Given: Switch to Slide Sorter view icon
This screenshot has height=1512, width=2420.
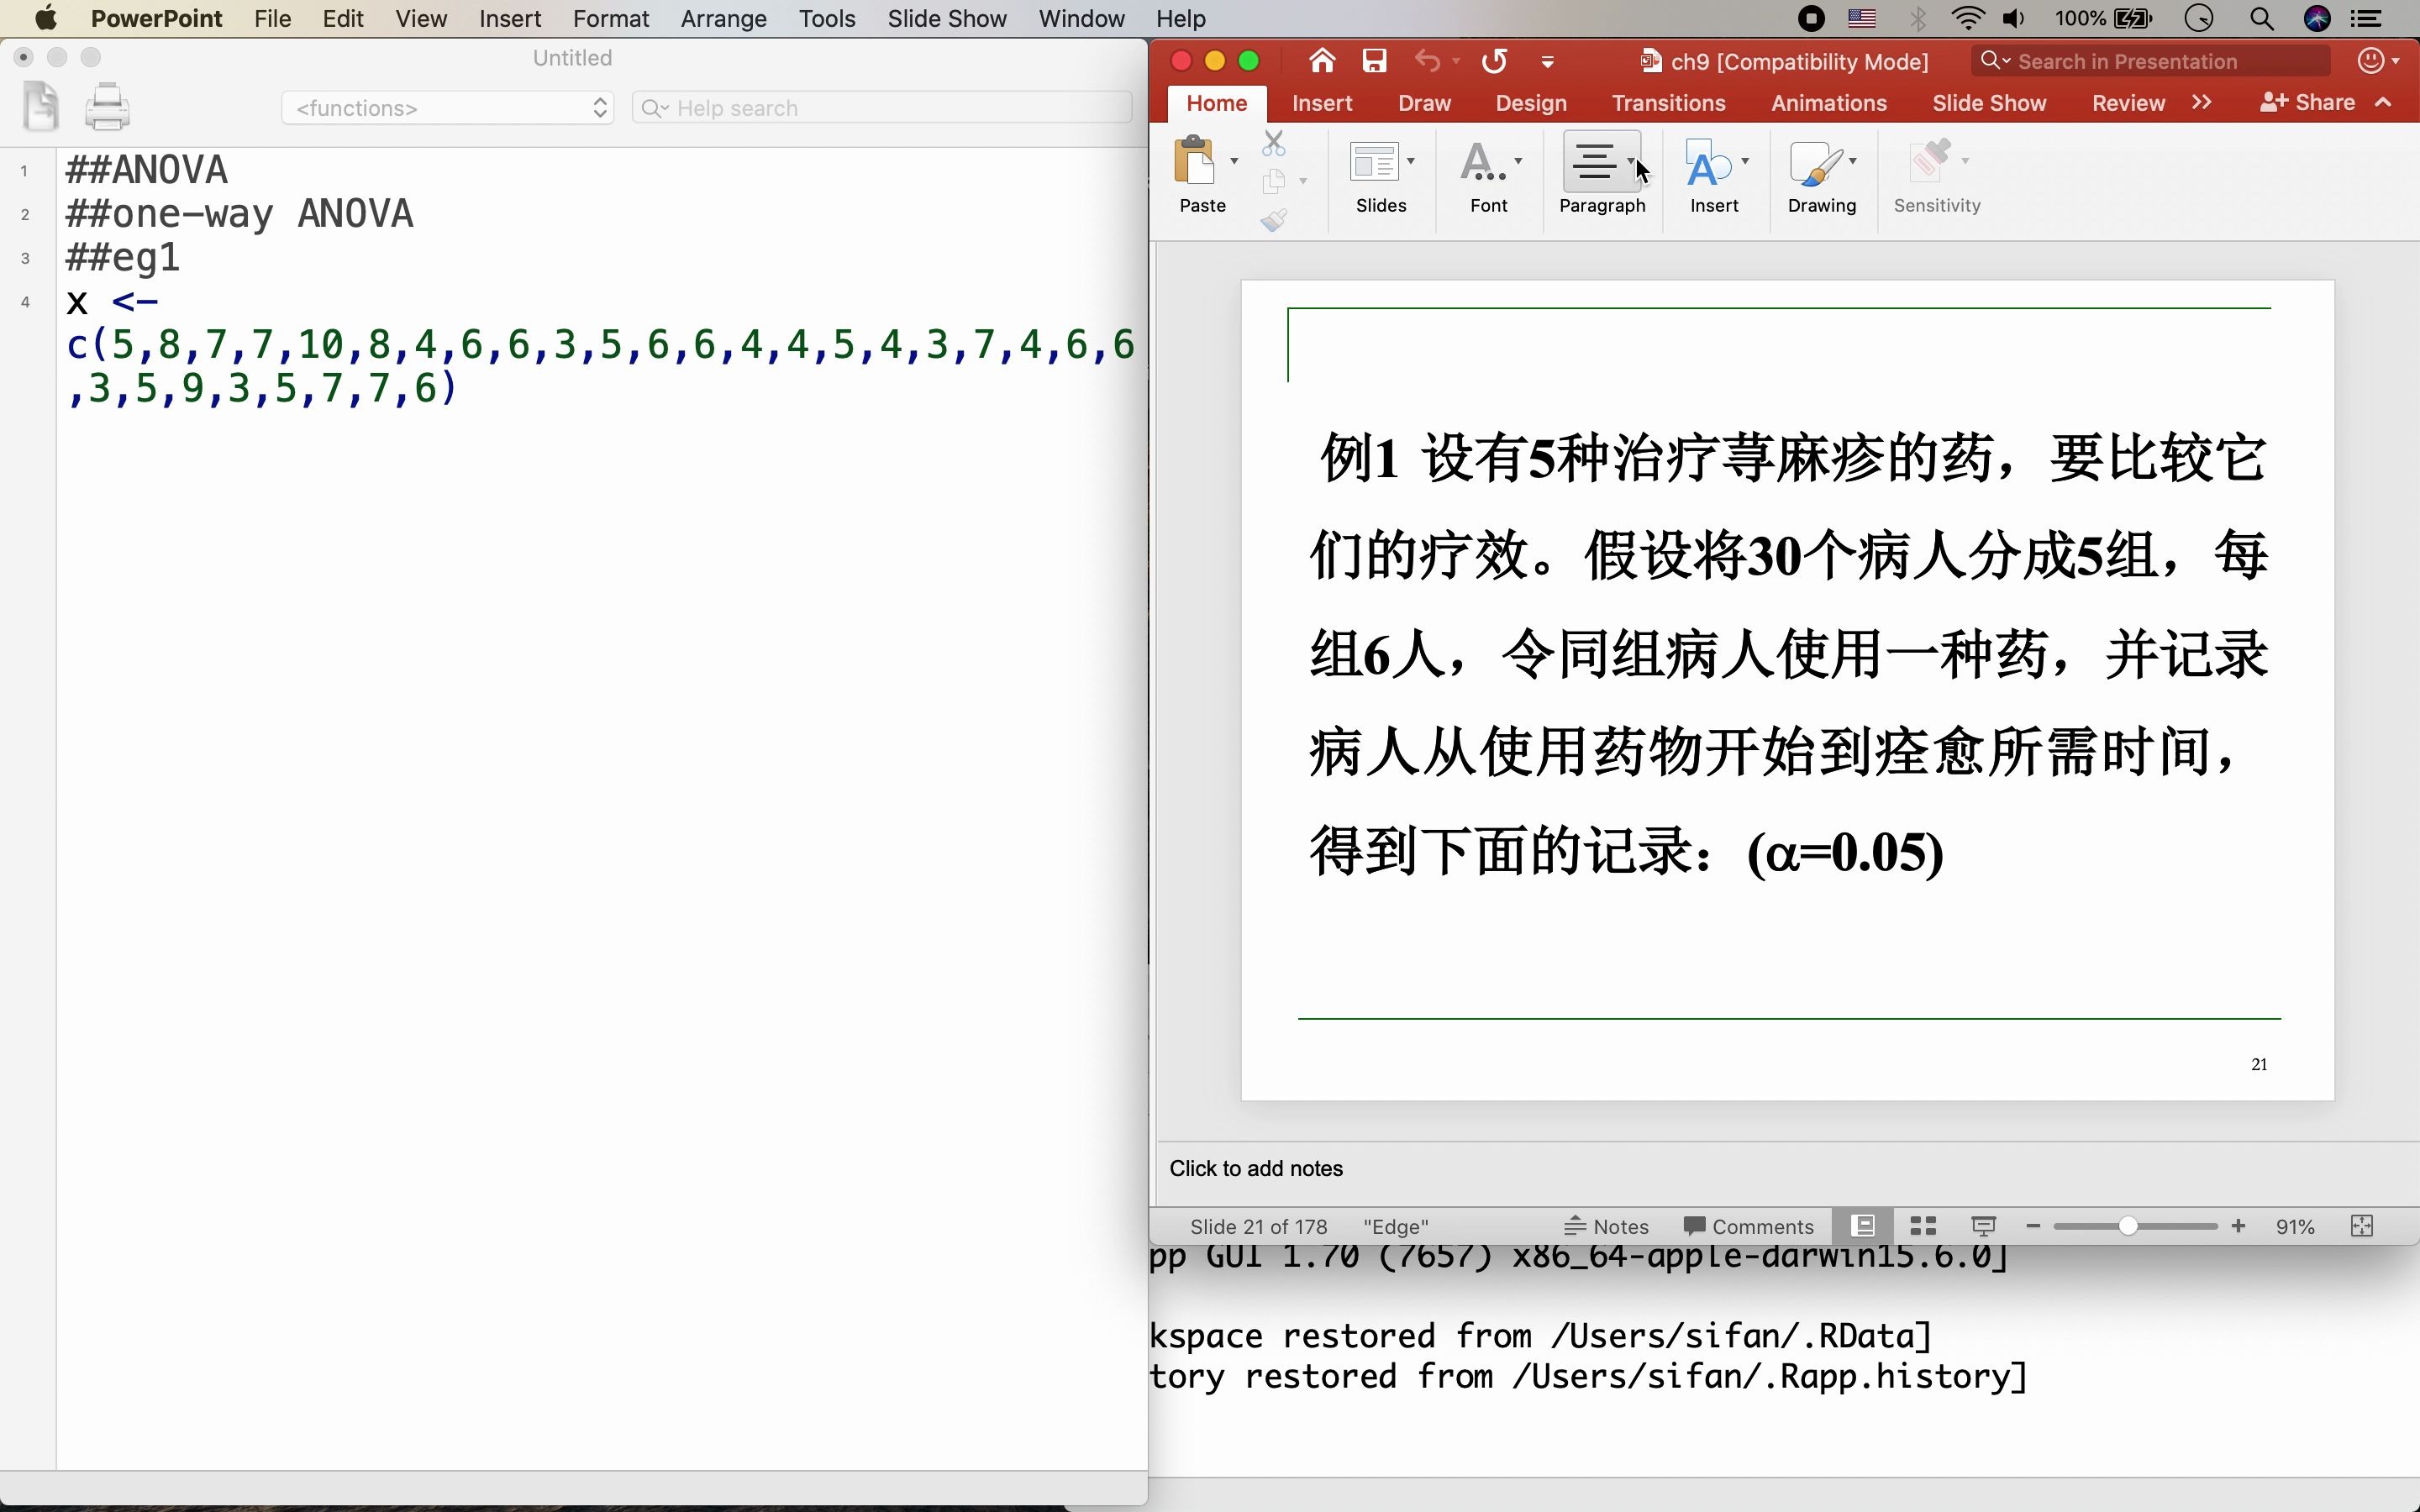Looking at the screenshot, I should pyautogui.click(x=1923, y=1226).
